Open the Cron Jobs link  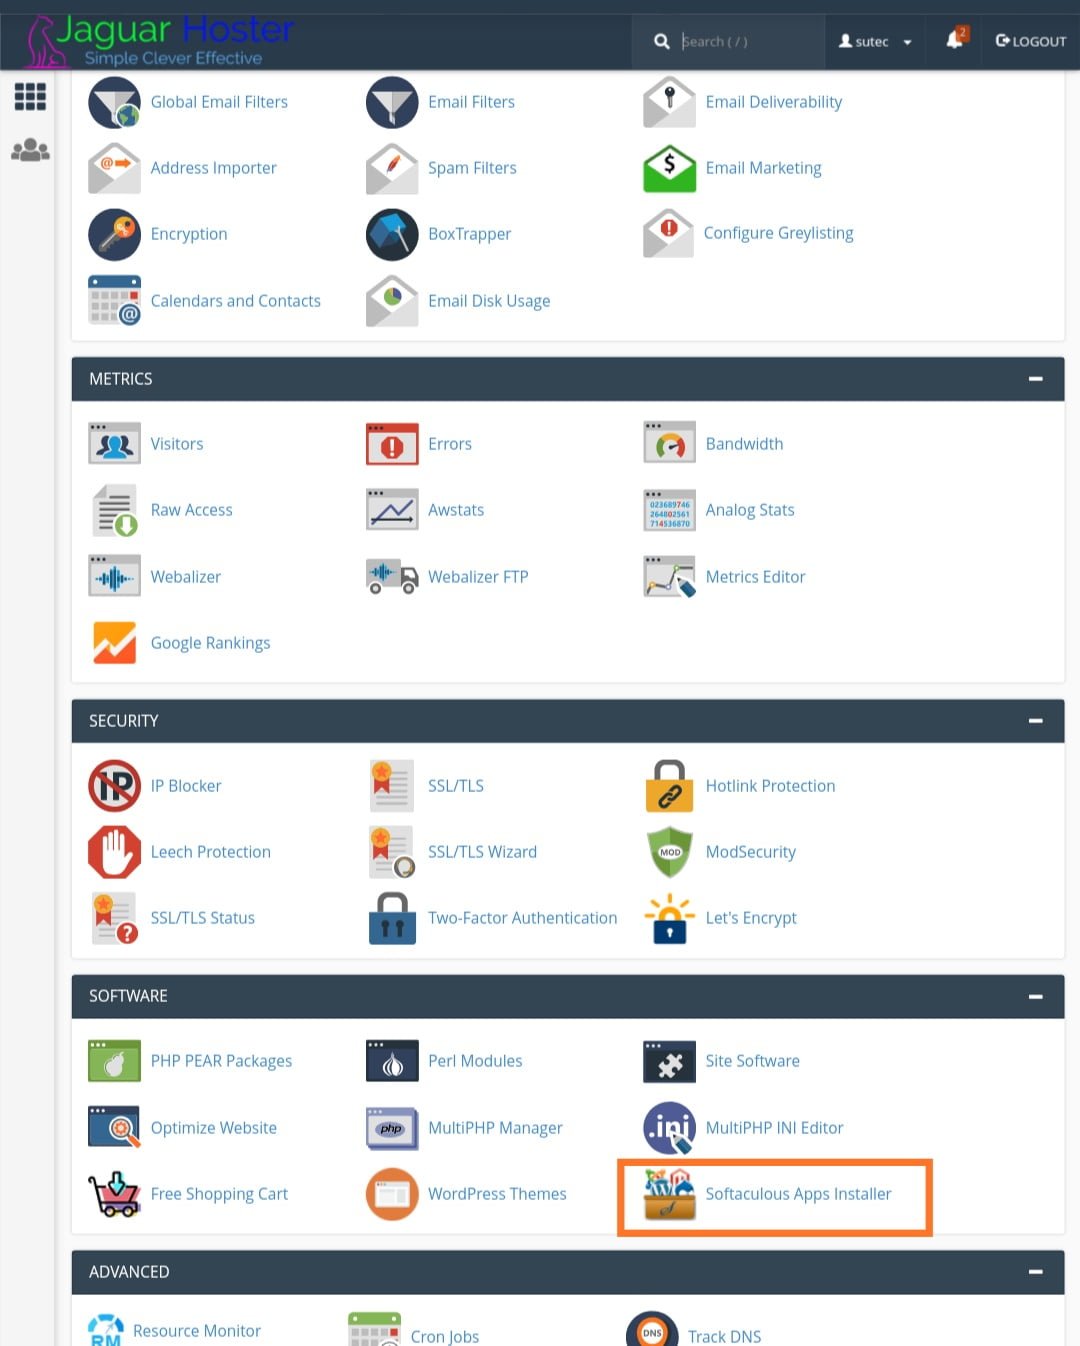click(445, 1336)
